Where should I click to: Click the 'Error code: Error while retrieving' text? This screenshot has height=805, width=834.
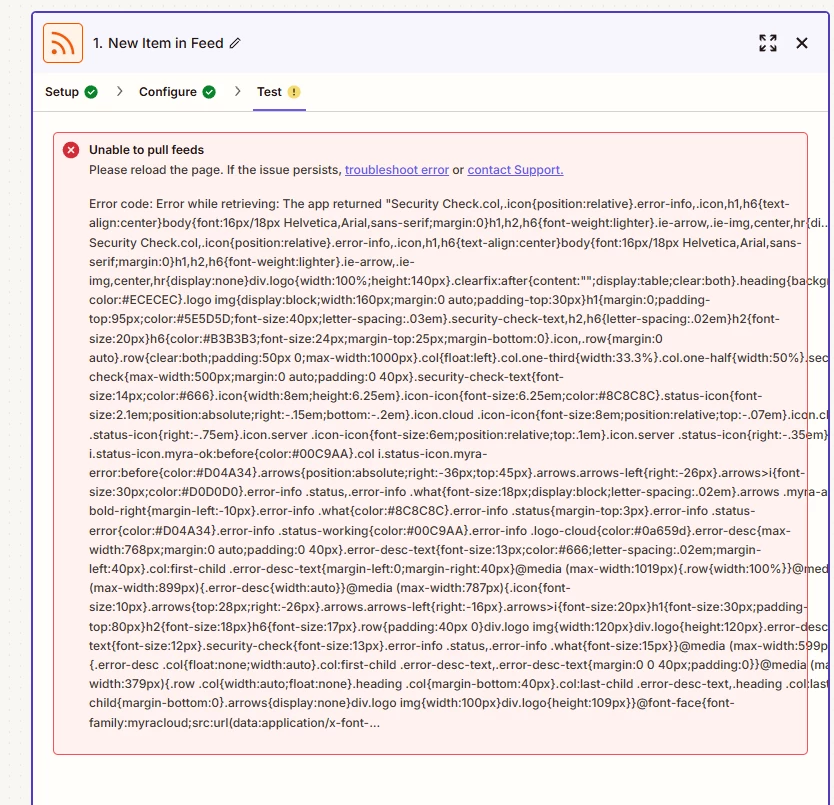(x=184, y=204)
